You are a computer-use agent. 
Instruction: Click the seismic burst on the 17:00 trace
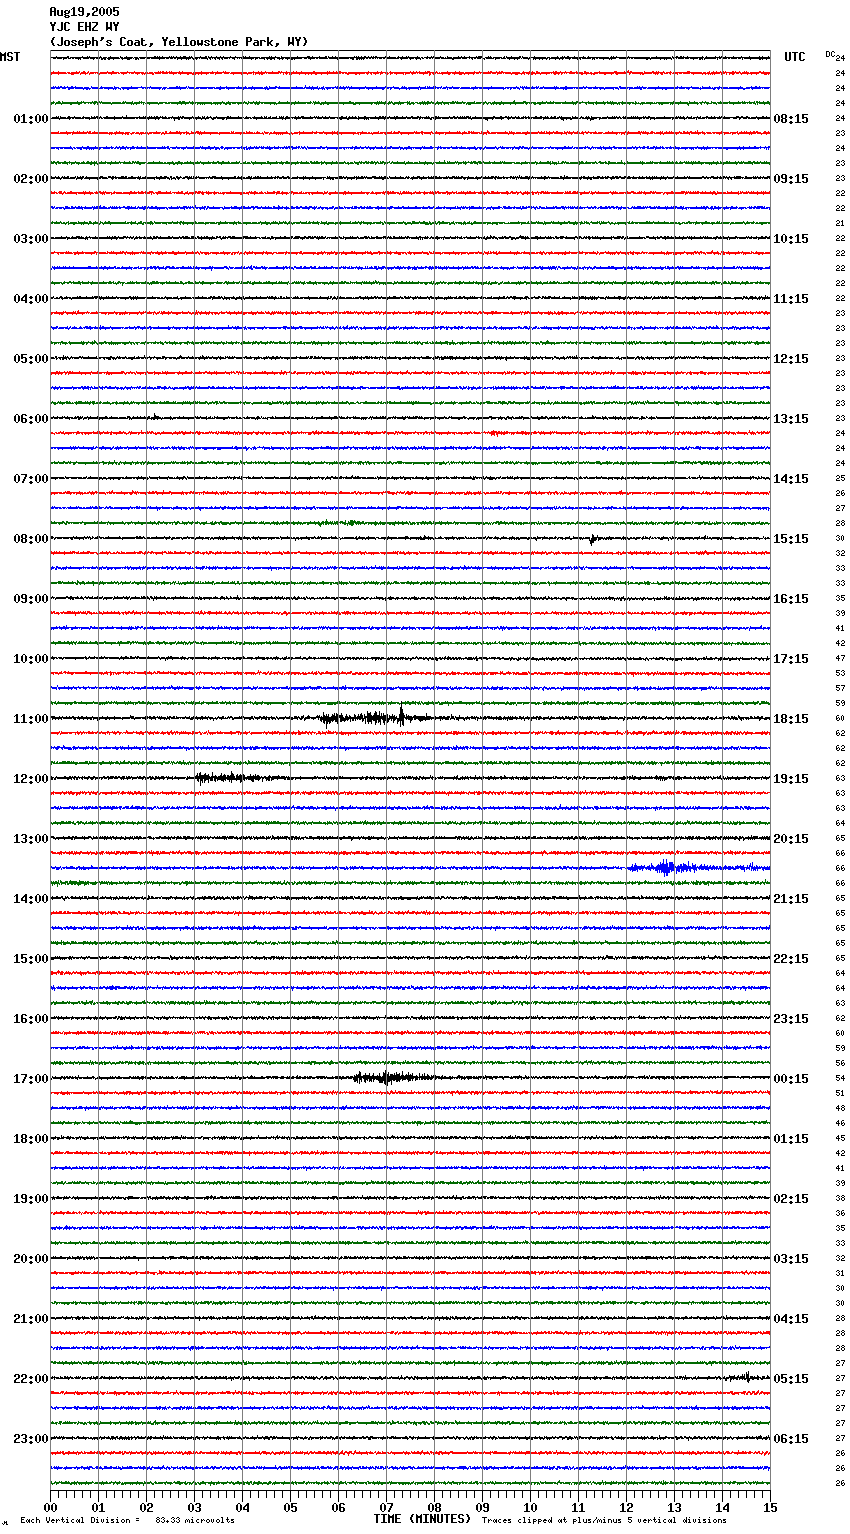coord(392,1077)
